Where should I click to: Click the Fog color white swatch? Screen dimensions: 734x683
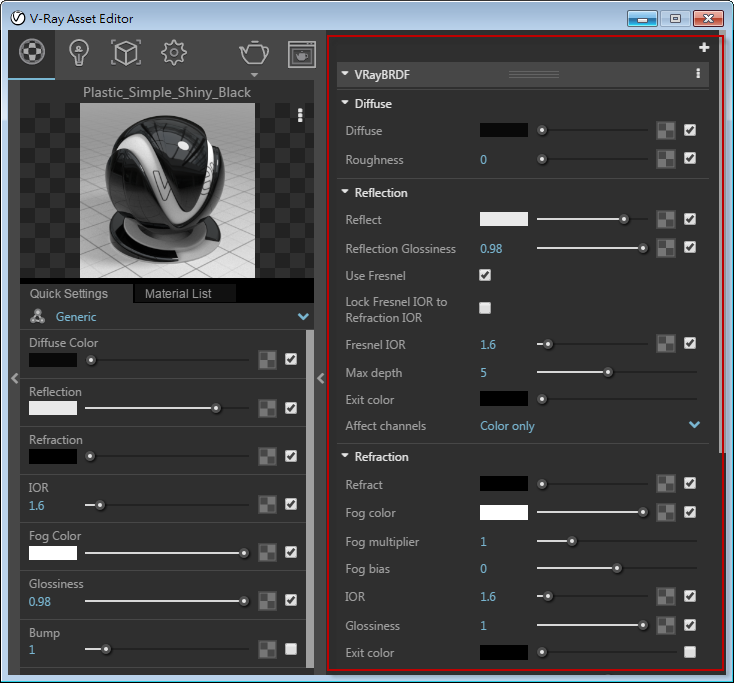[x=503, y=513]
